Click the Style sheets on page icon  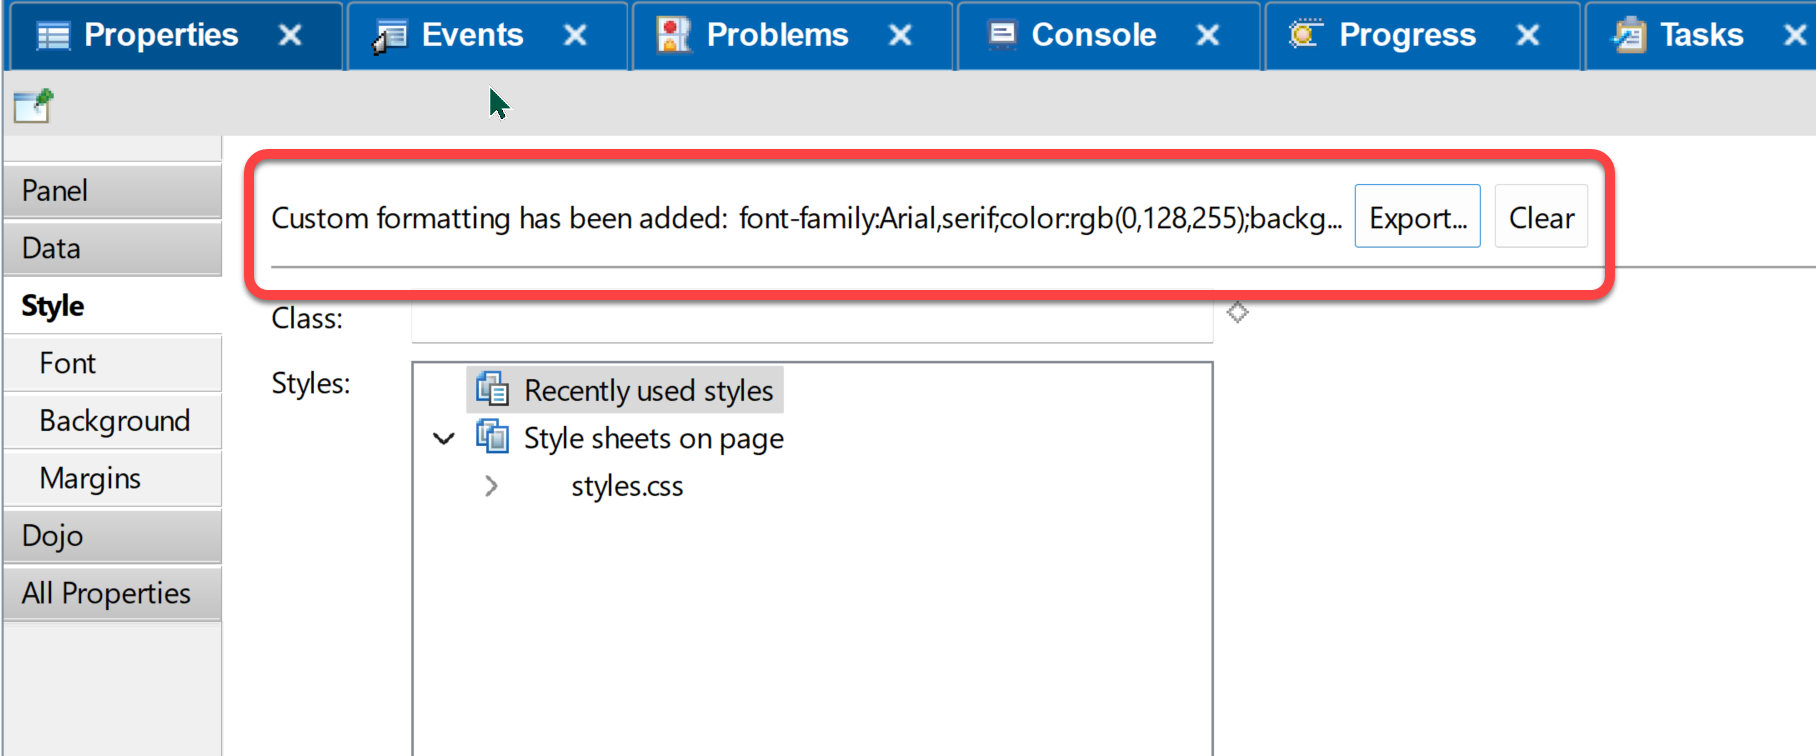[492, 437]
